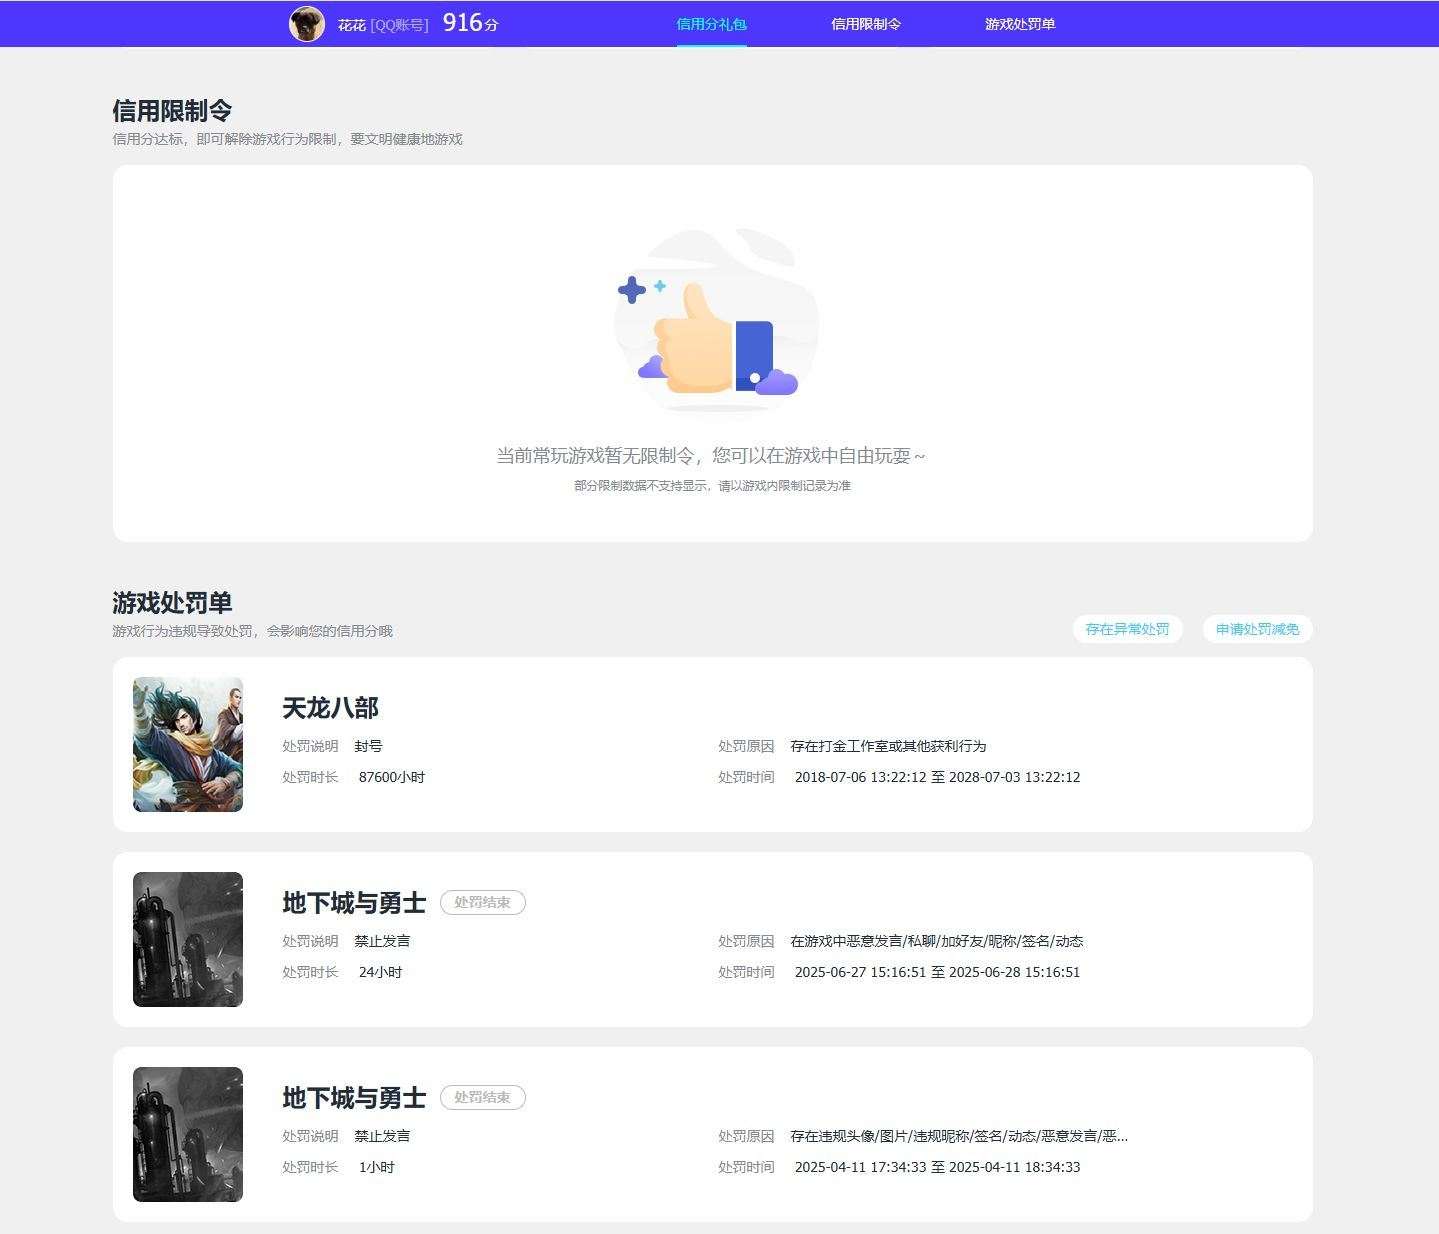Click the username 花花 in the header

352,25
